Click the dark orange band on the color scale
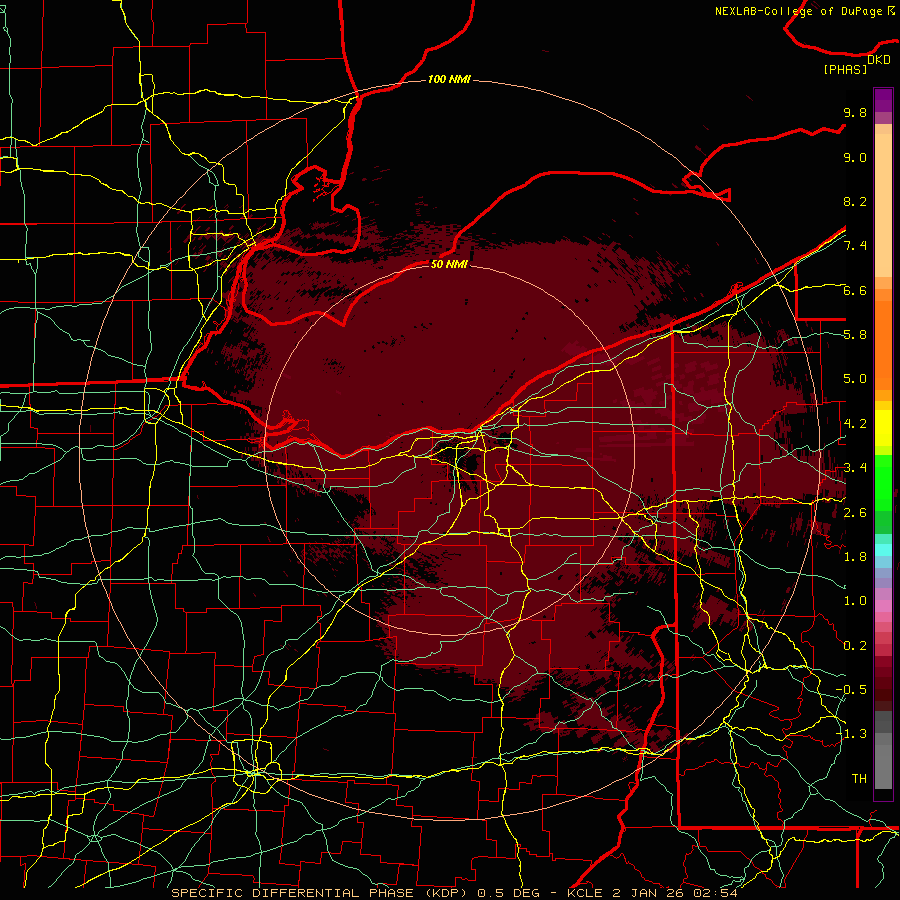Image resolution: width=900 pixels, height=900 pixels. point(883,346)
